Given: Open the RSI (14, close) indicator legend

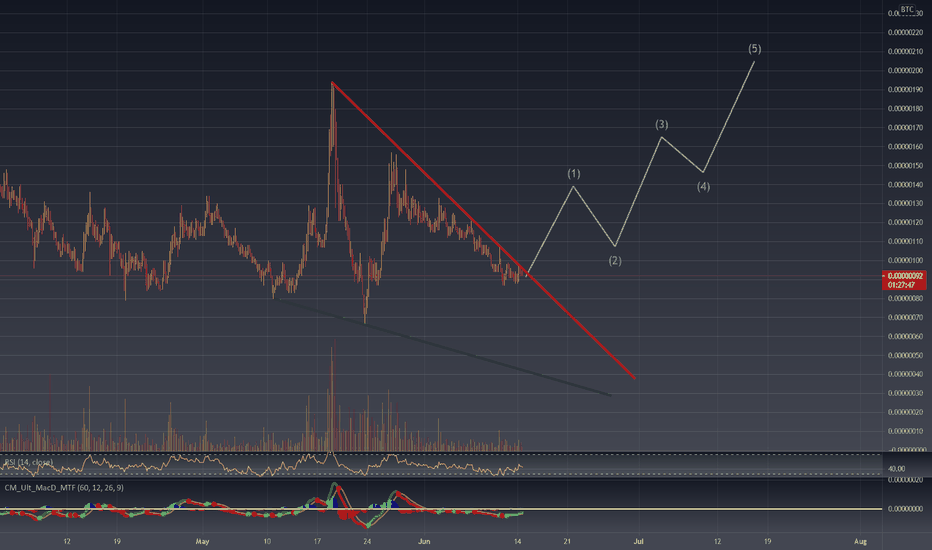Looking at the screenshot, I should [x=29, y=462].
